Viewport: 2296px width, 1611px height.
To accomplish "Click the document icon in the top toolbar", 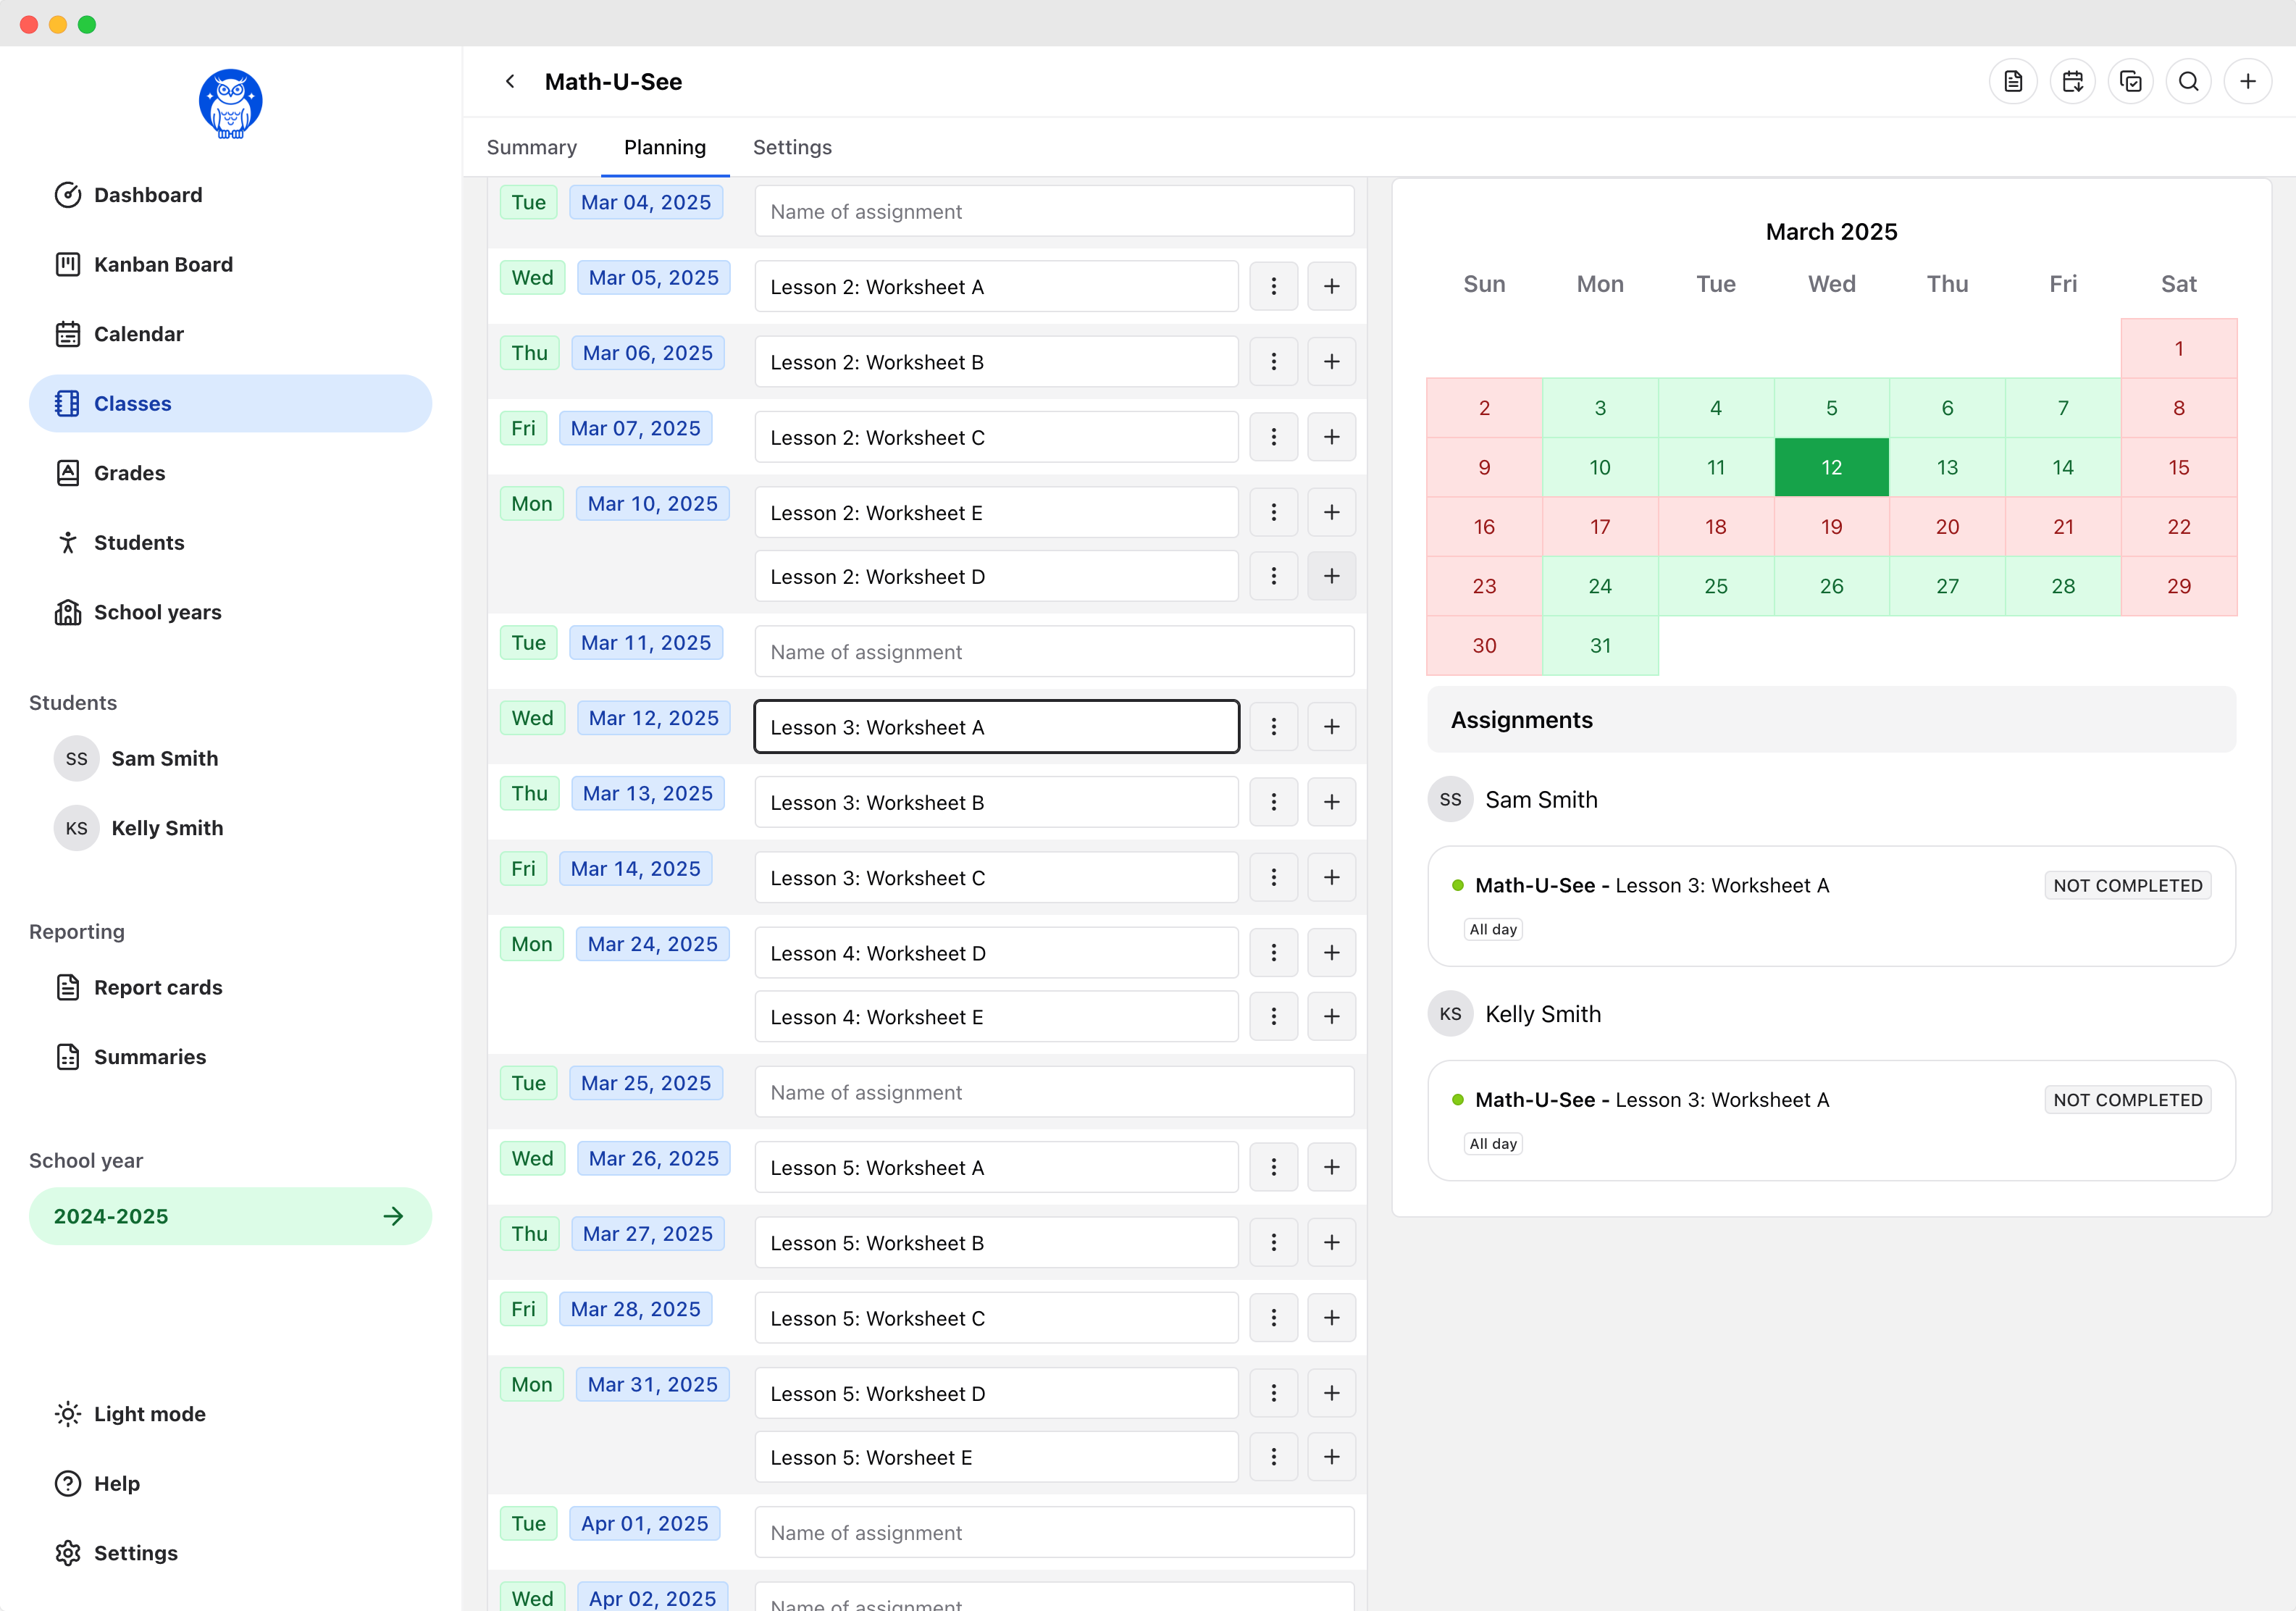I will pos(2013,81).
